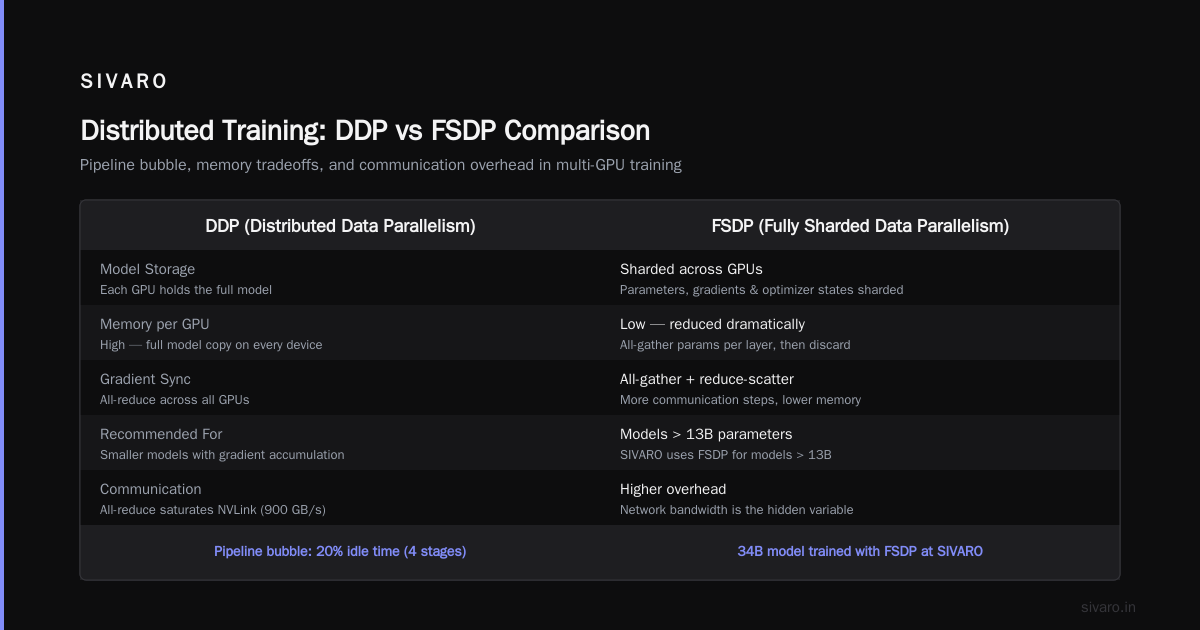
Task: Click the Model Storage row label
Action: point(148,269)
